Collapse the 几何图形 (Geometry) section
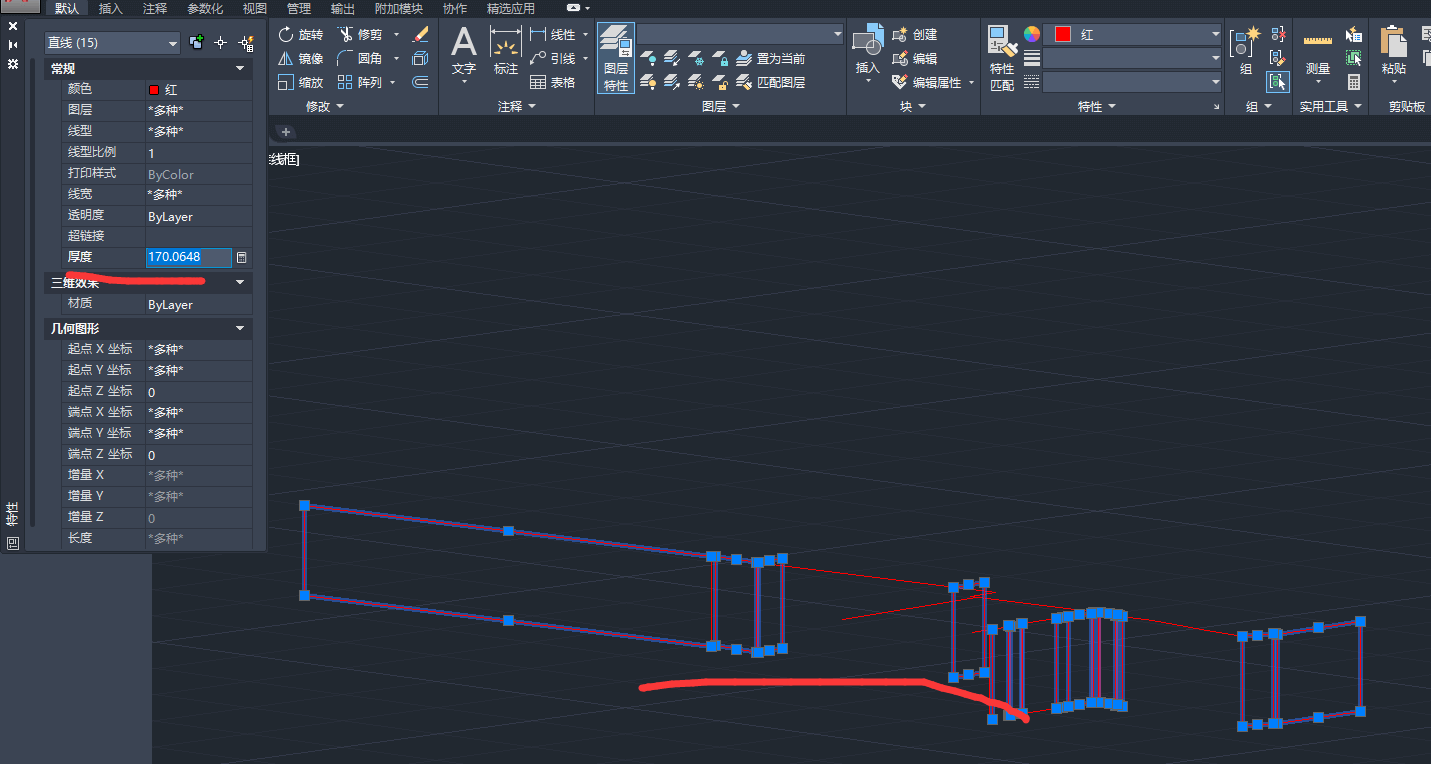Viewport: 1431px width, 764px height. (240, 328)
